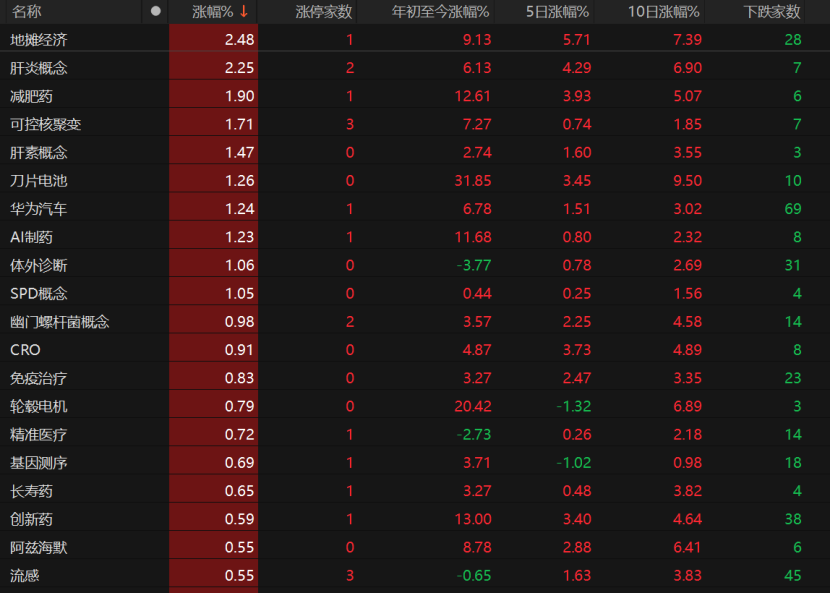Image resolution: width=830 pixels, height=593 pixels.
Task: Select the AI制药 row
Action: [x=415, y=237]
